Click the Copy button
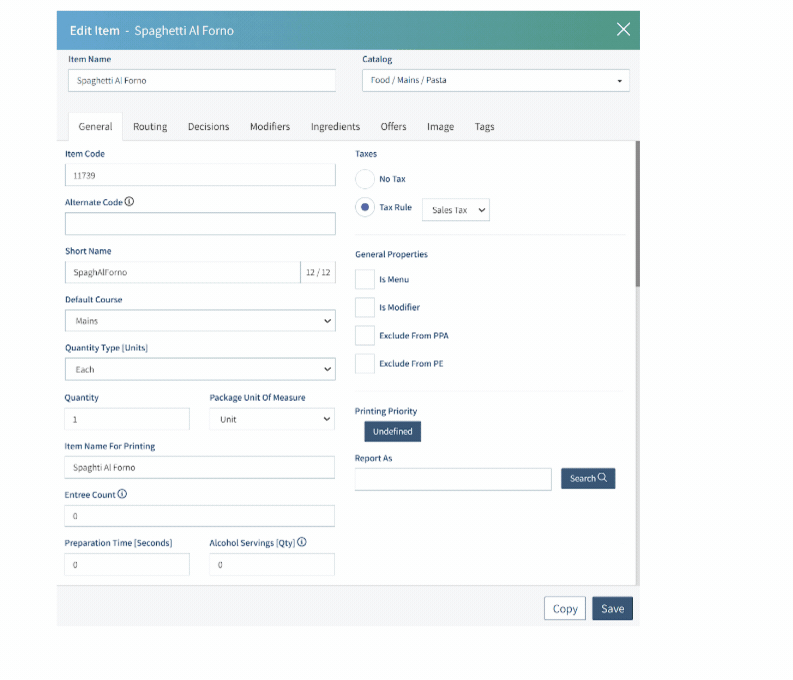 pos(565,608)
